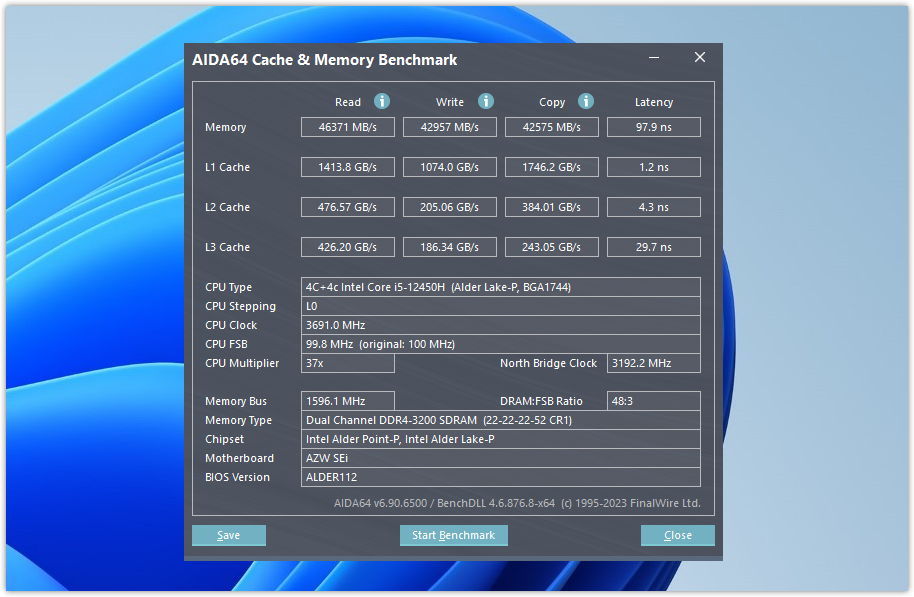Minimize the AIDA64 benchmark window
This screenshot has height=597, width=914.
click(x=654, y=59)
